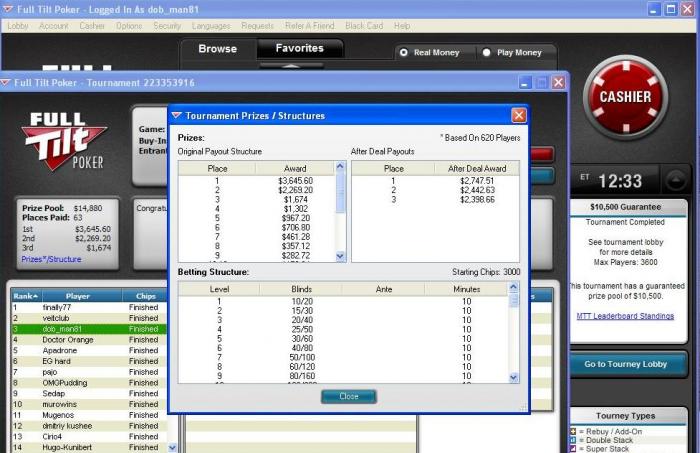Open the Security menu
The width and height of the screenshot is (700, 453).
coord(167,26)
